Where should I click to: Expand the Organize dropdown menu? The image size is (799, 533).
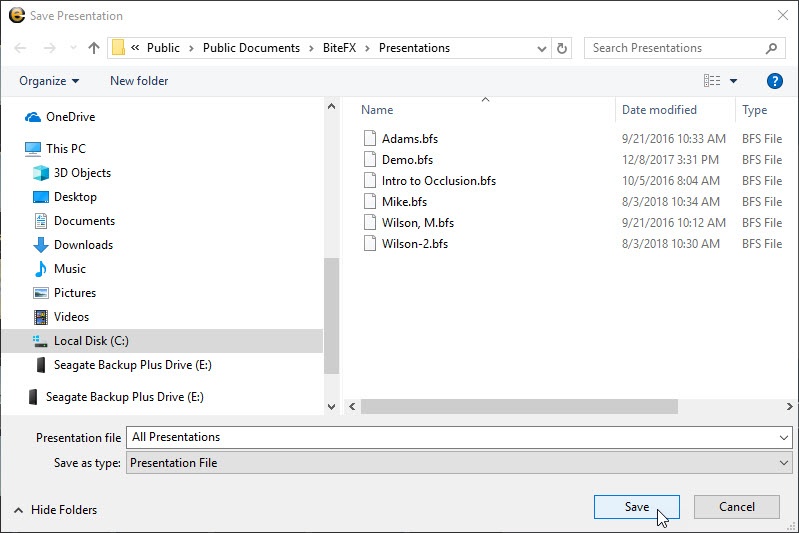coord(48,81)
